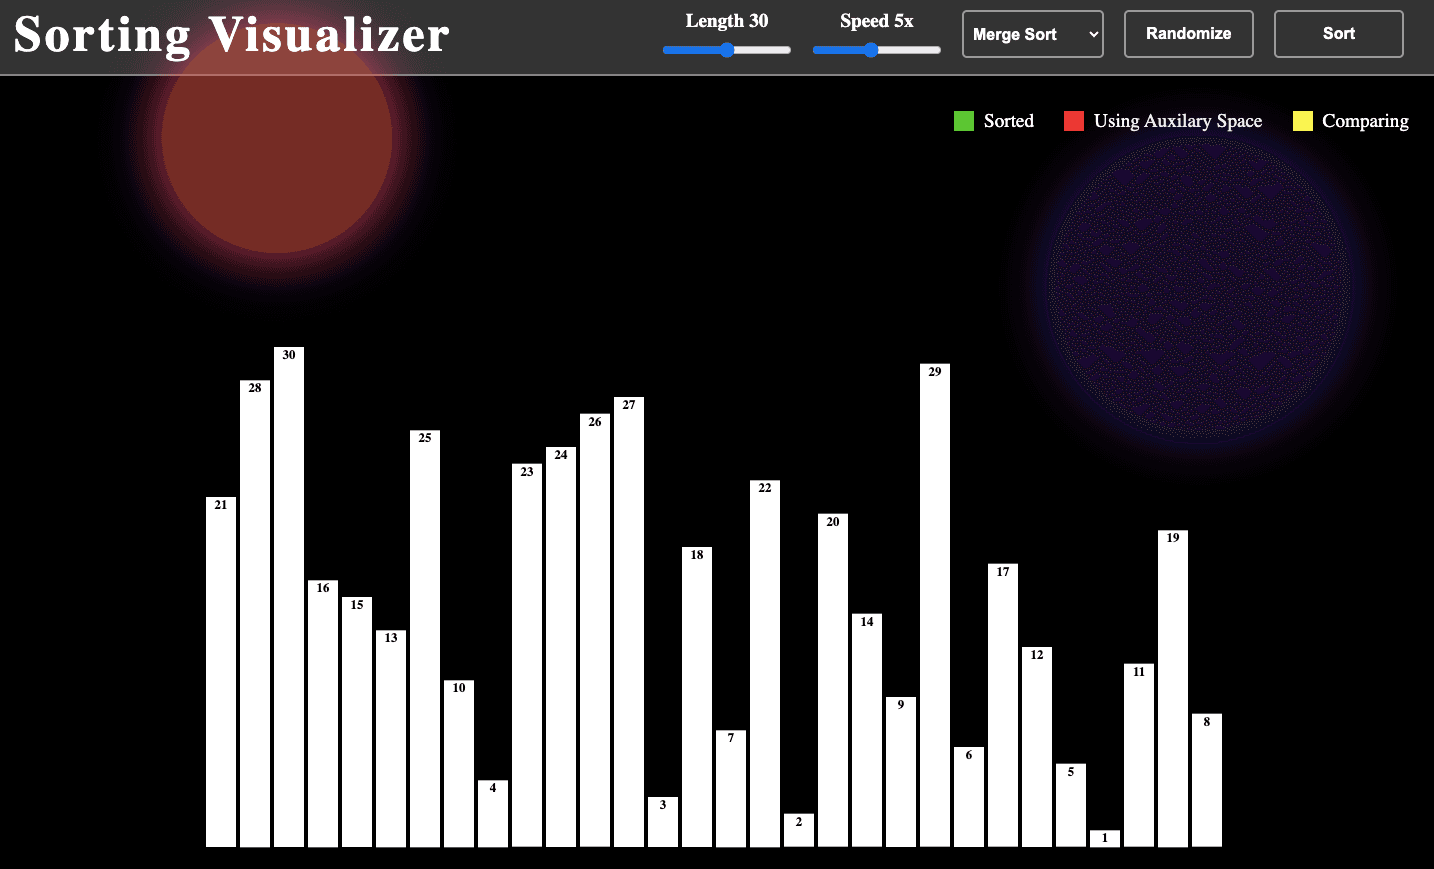Click the bar labeled 26
Image resolution: width=1434 pixels, height=869 pixels.
pos(595,630)
